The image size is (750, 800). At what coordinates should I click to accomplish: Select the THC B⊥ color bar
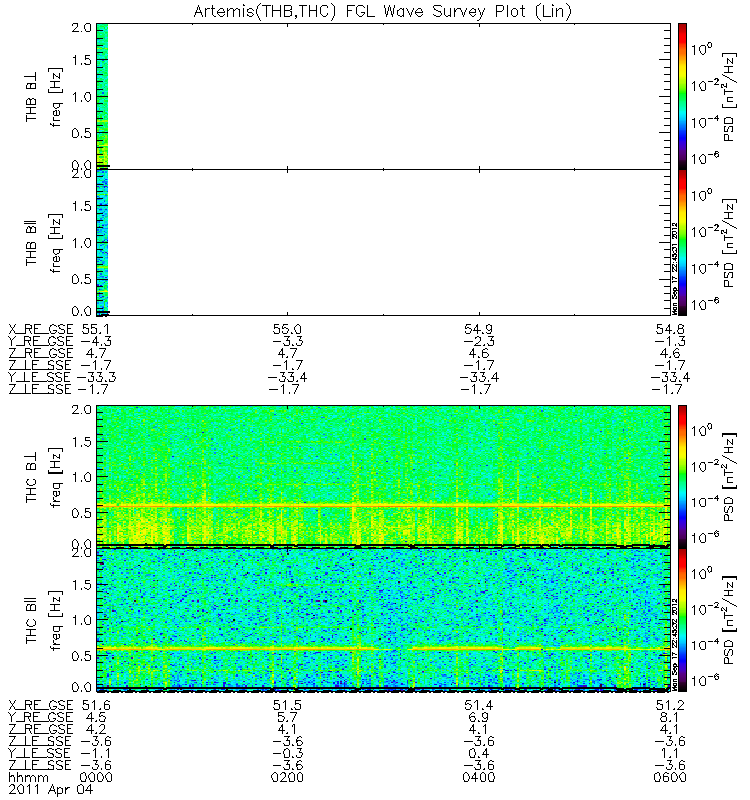(x=682, y=477)
